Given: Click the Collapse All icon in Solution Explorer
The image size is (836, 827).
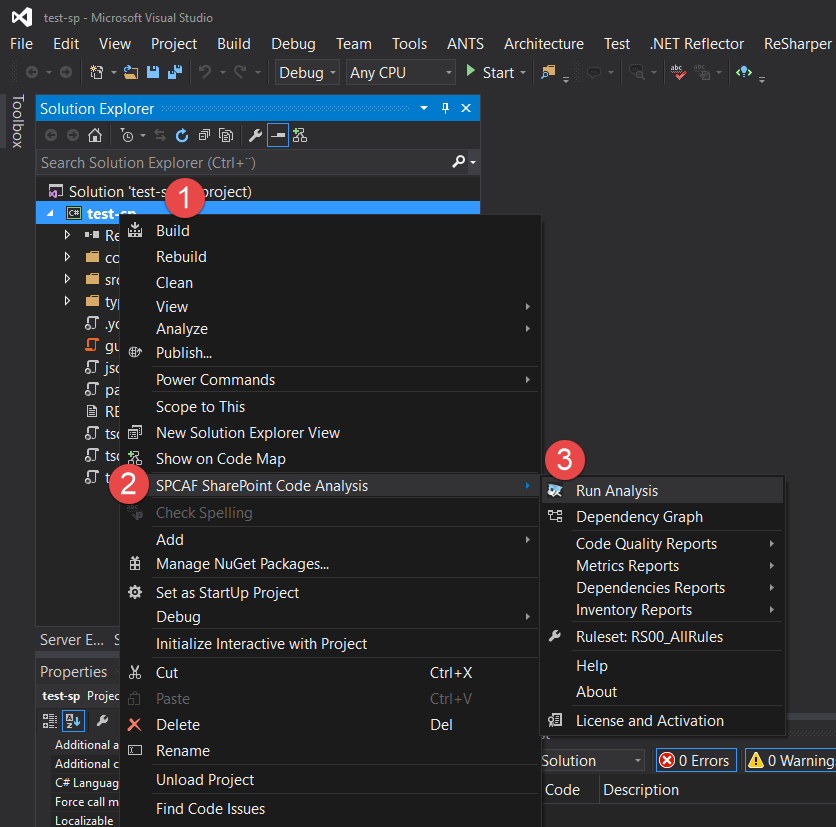Looking at the screenshot, I should pyautogui.click(x=204, y=135).
